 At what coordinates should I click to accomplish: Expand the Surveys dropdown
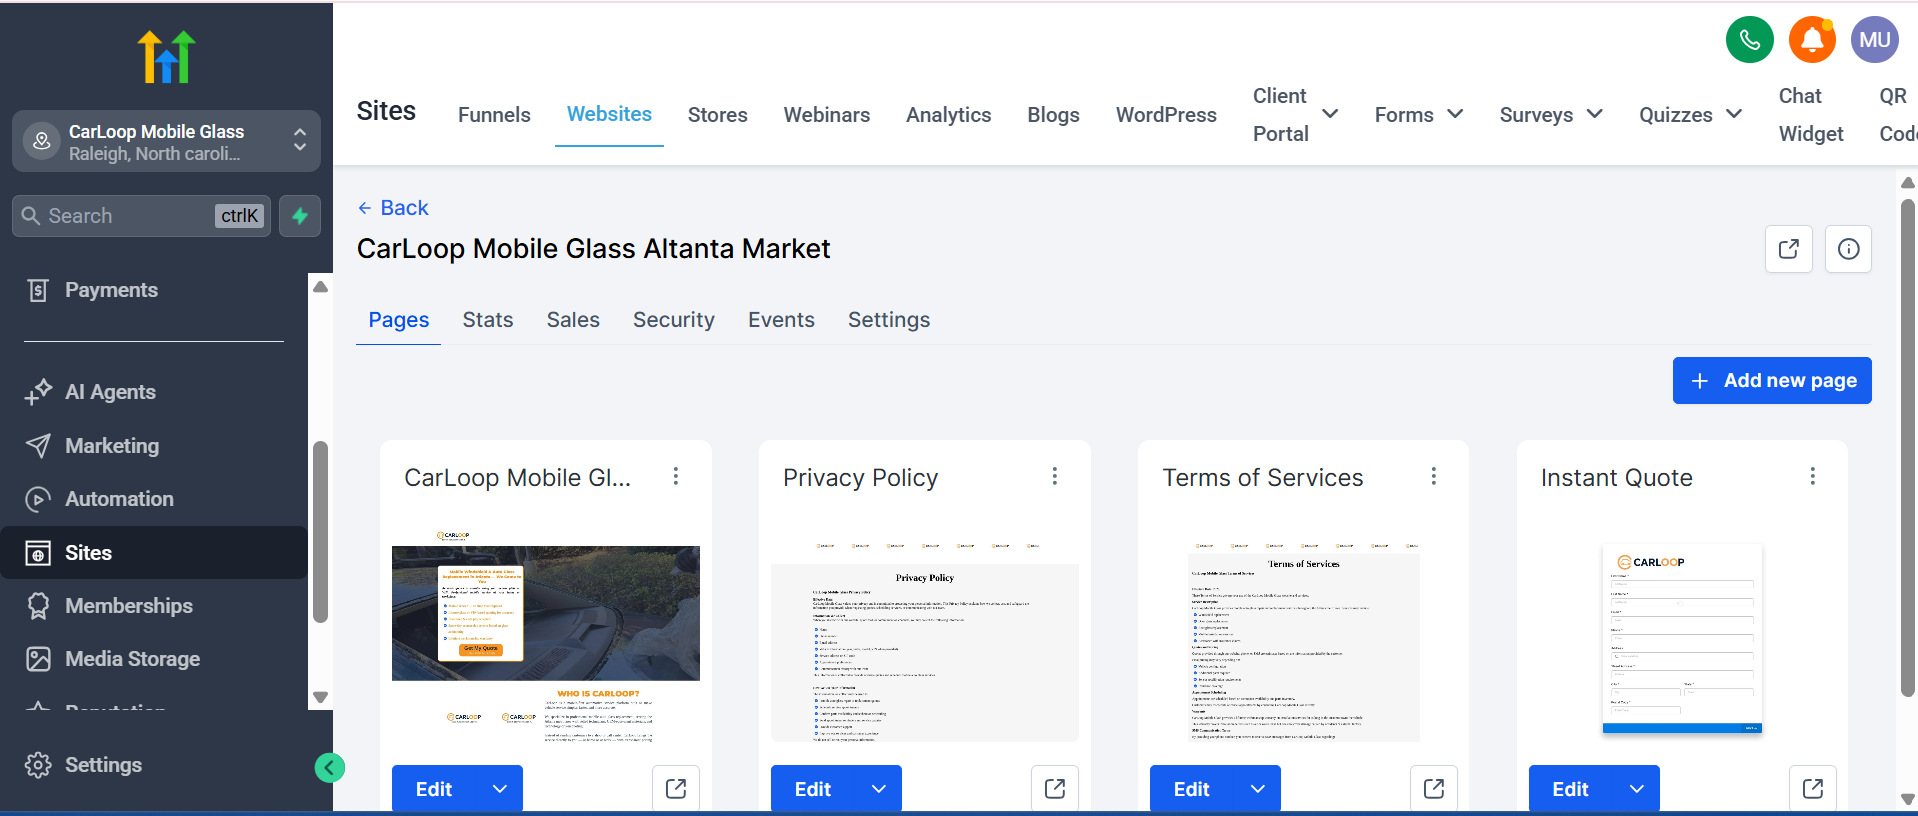(x=1595, y=114)
